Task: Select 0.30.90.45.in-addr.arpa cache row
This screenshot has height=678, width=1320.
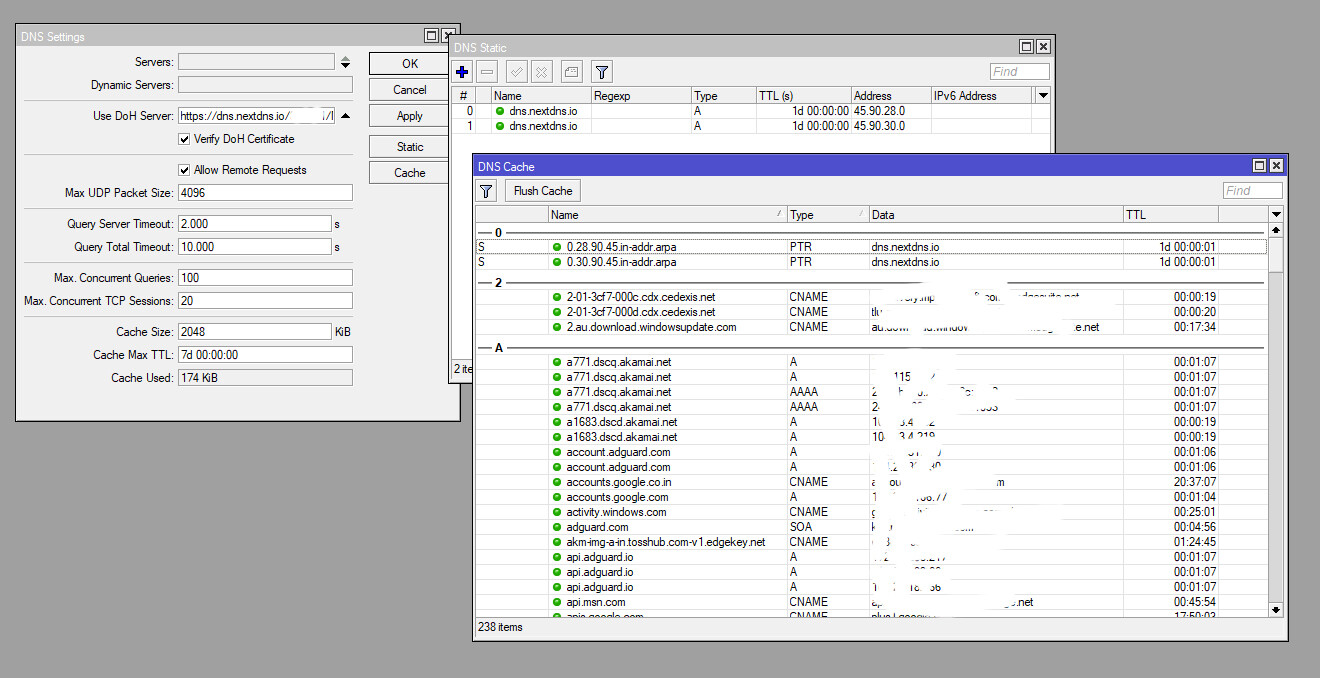Action: (871, 262)
